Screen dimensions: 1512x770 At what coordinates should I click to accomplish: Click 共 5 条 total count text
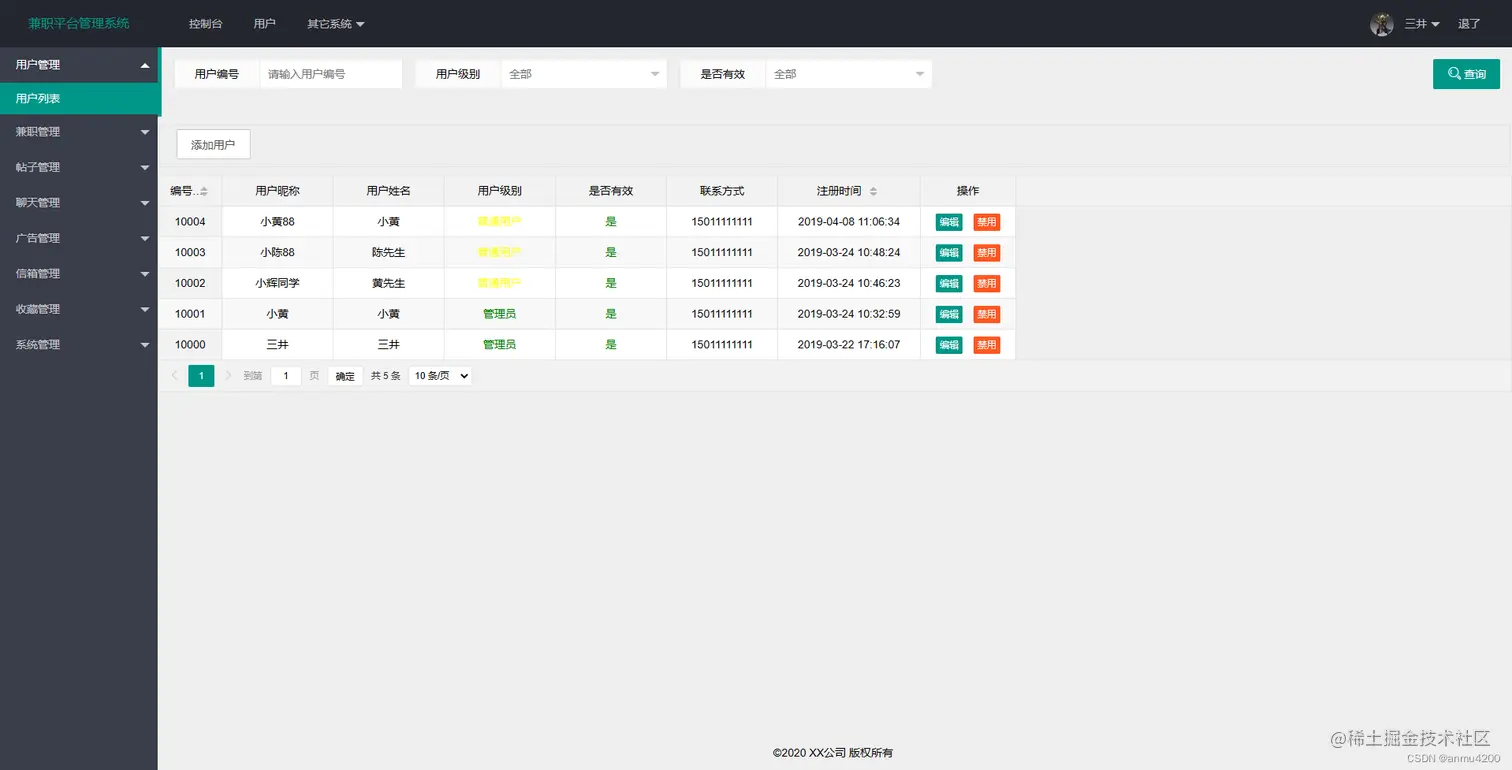386,376
